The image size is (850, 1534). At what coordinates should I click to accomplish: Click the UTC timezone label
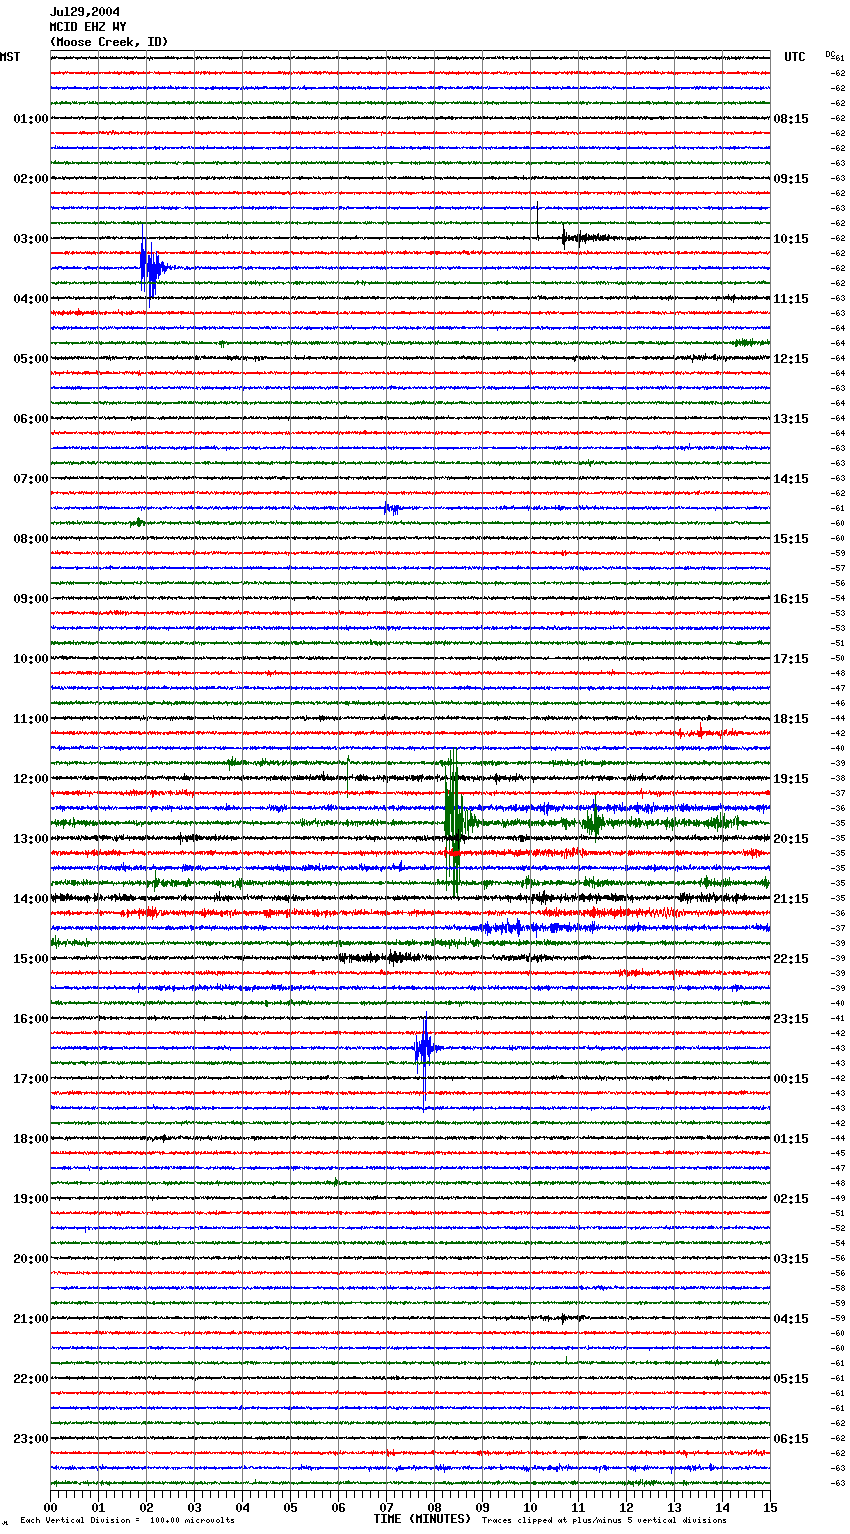point(795,57)
